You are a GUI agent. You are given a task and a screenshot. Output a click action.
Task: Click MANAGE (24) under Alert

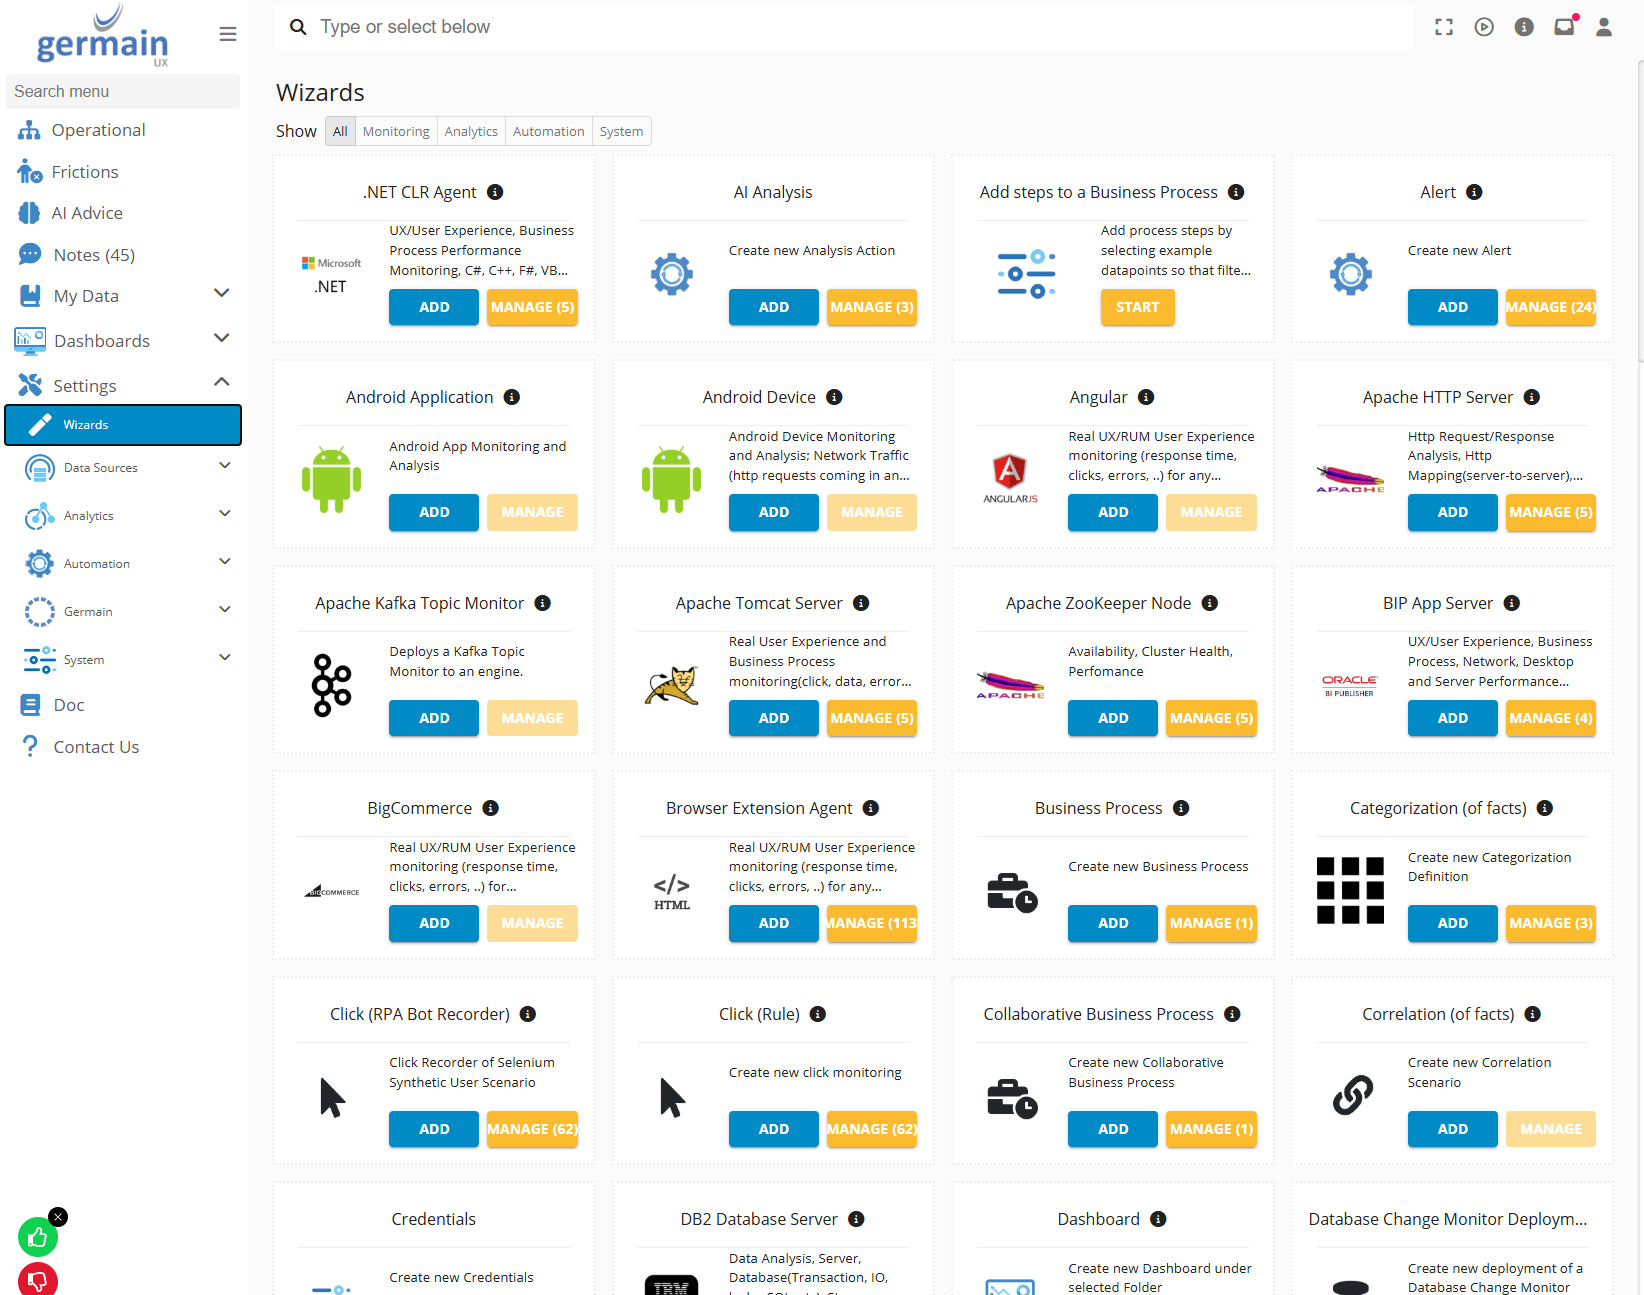coord(1550,307)
